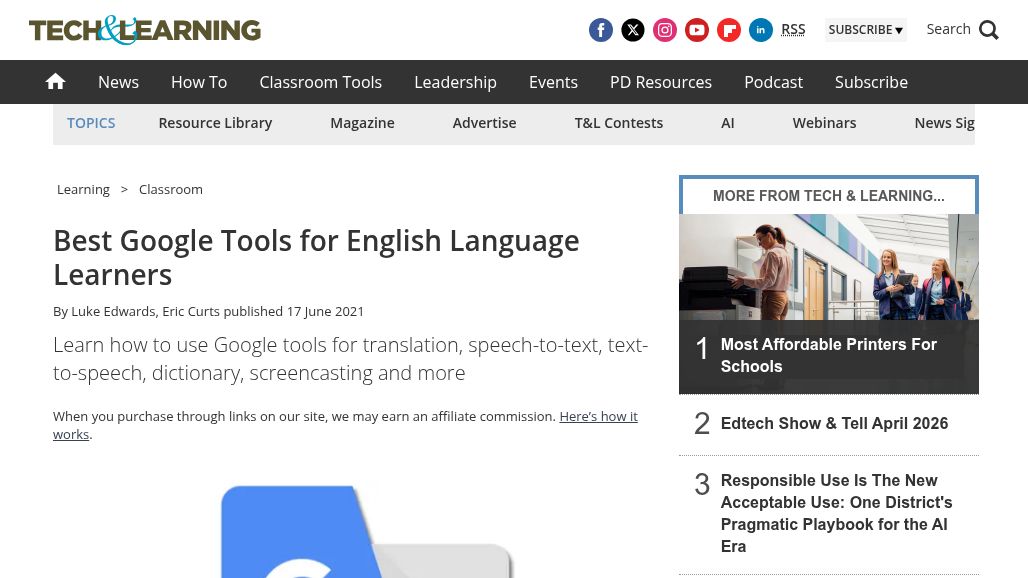Screen dimensions: 1028x578
Task: Open the Resource Library topic
Action: pyautogui.click(x=215, y=122)
